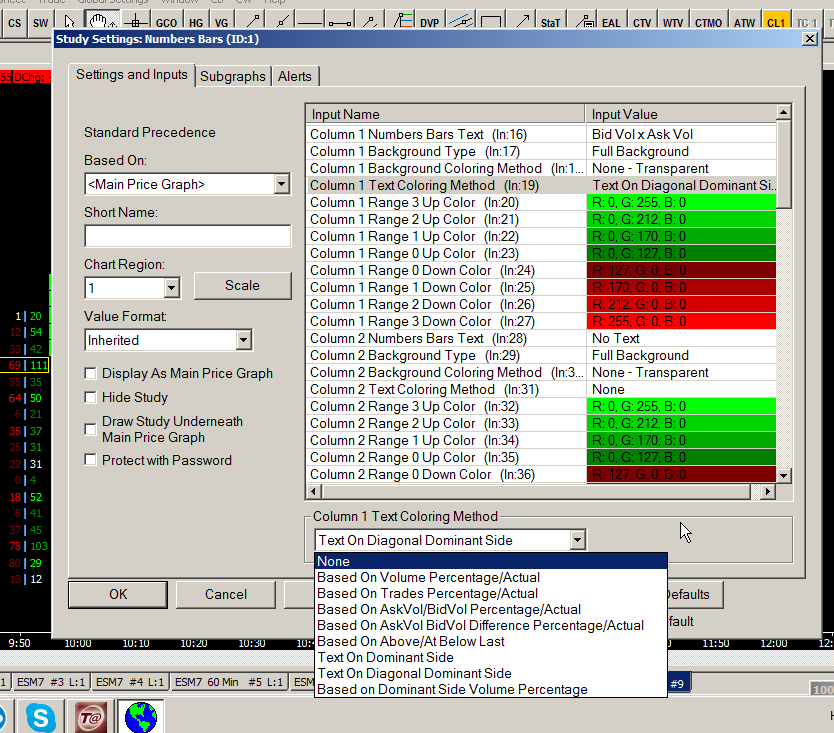Select the pointer arrow tool
This screenshot has width=834, height=733.
[69, 21]
